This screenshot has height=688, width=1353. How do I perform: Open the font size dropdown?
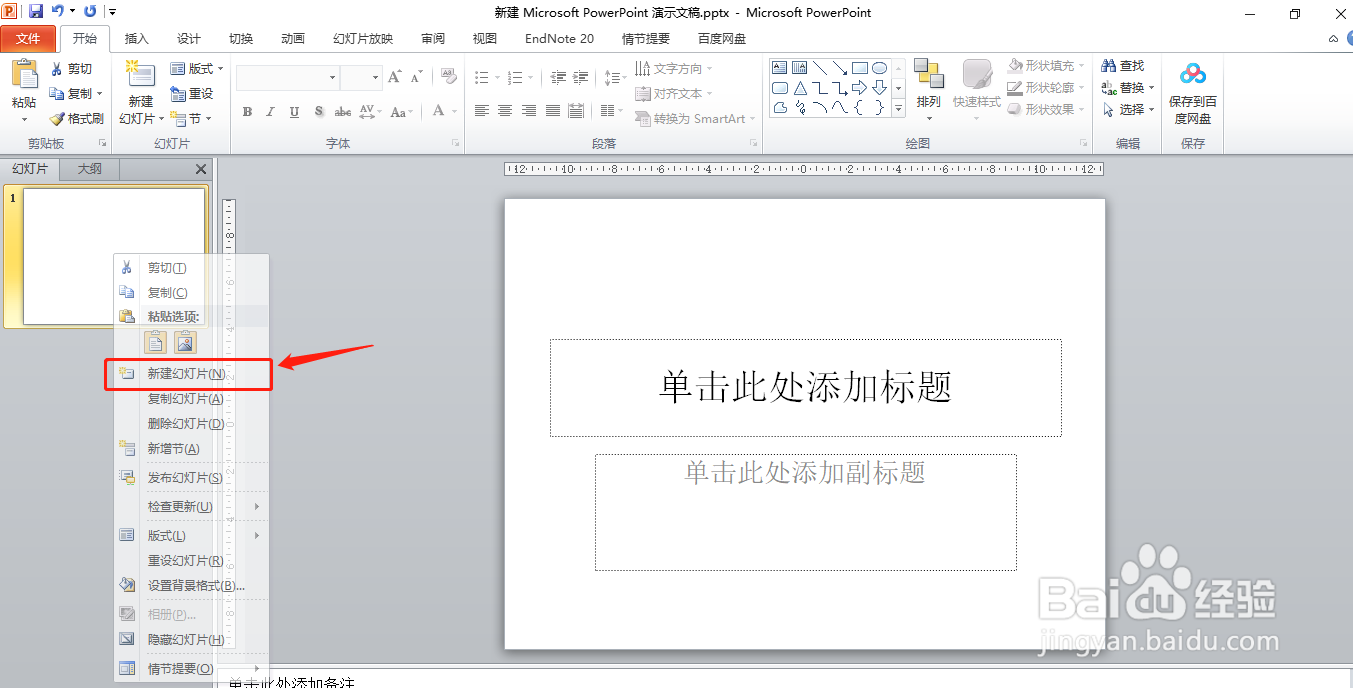[375, 76]
